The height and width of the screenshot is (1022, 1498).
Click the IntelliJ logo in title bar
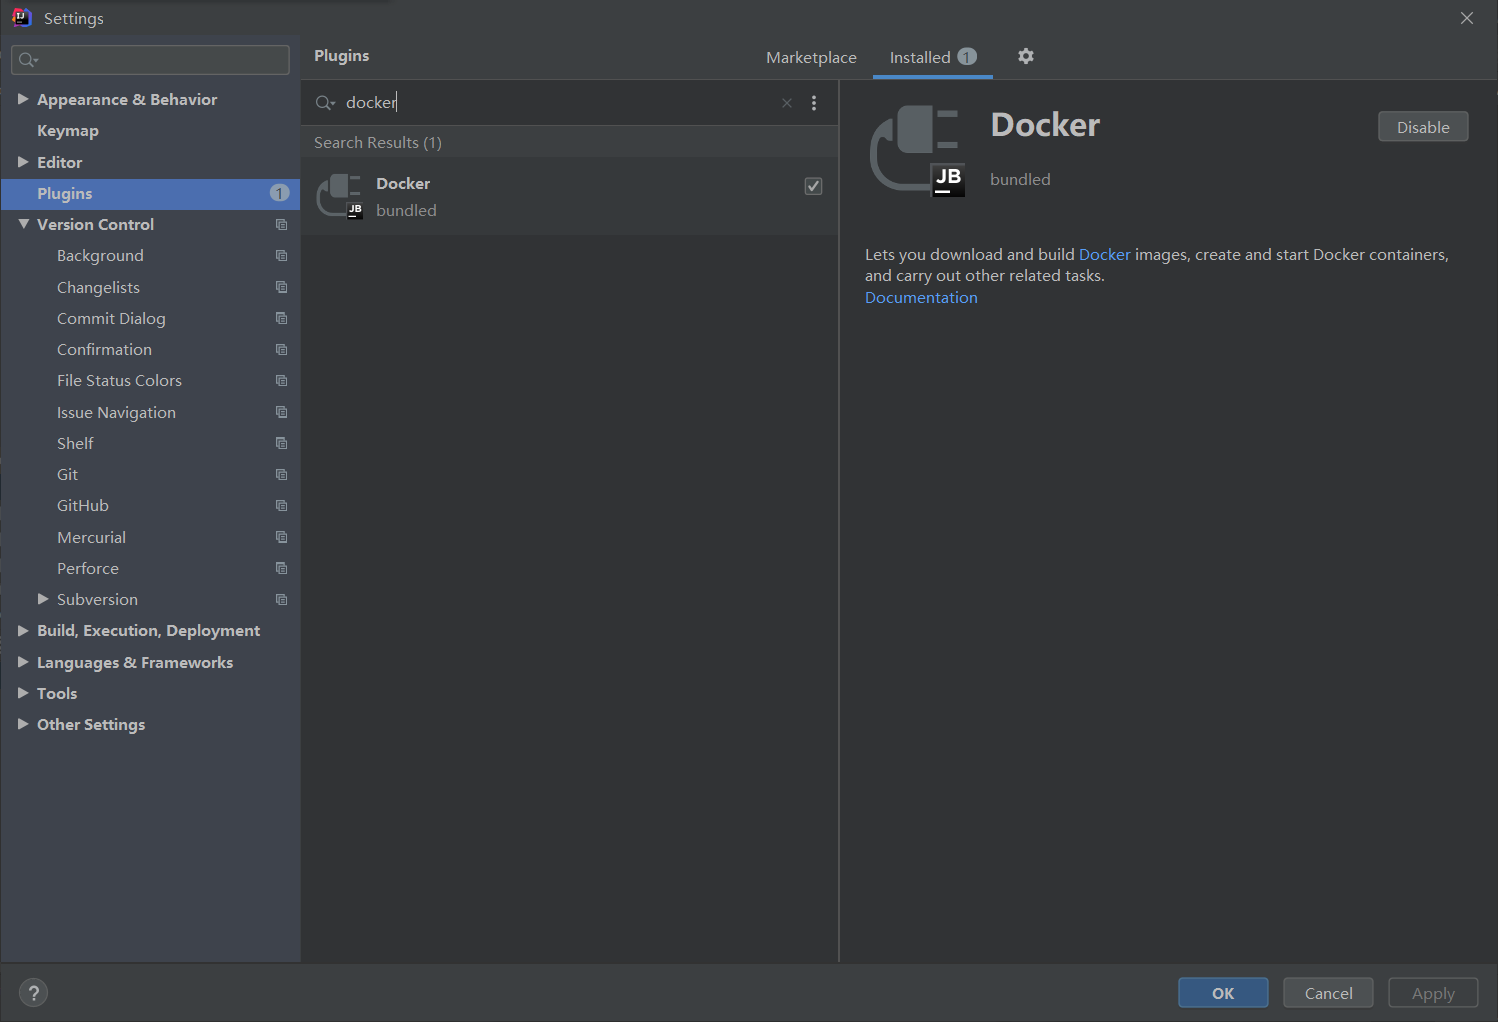click(x=21, y=17)
